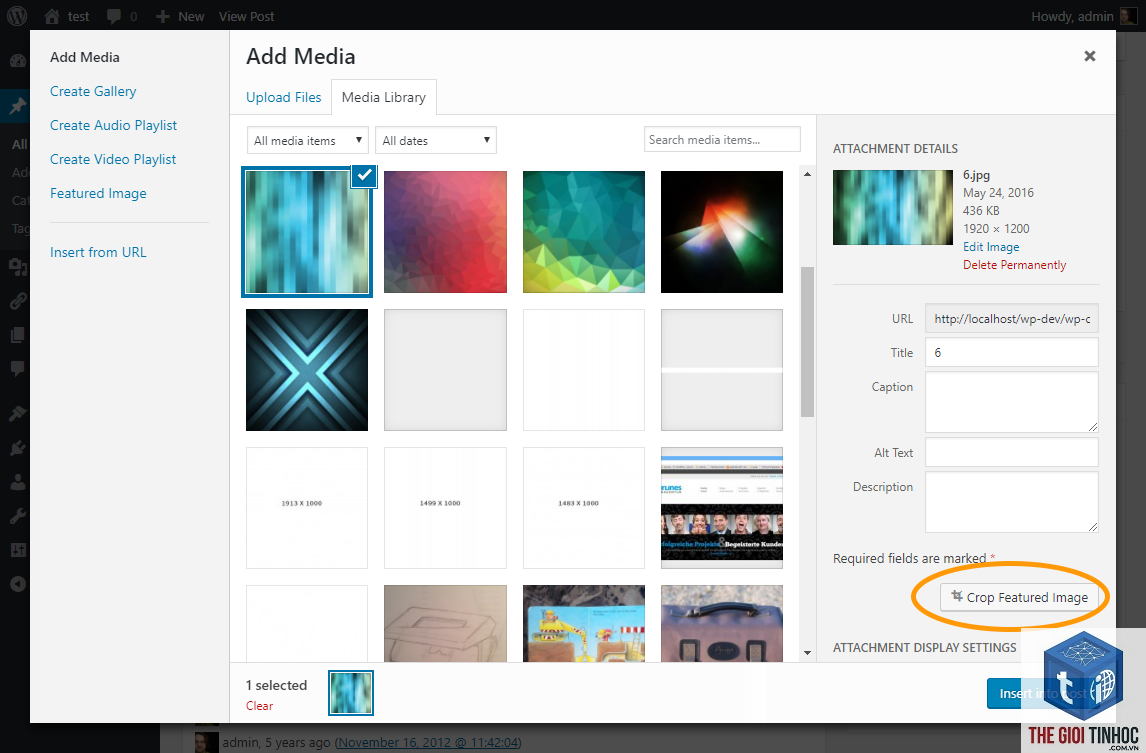Deselect the checked blue stripes image
The width and height of the screenshot is (1146, 753).
click(364, 175)
